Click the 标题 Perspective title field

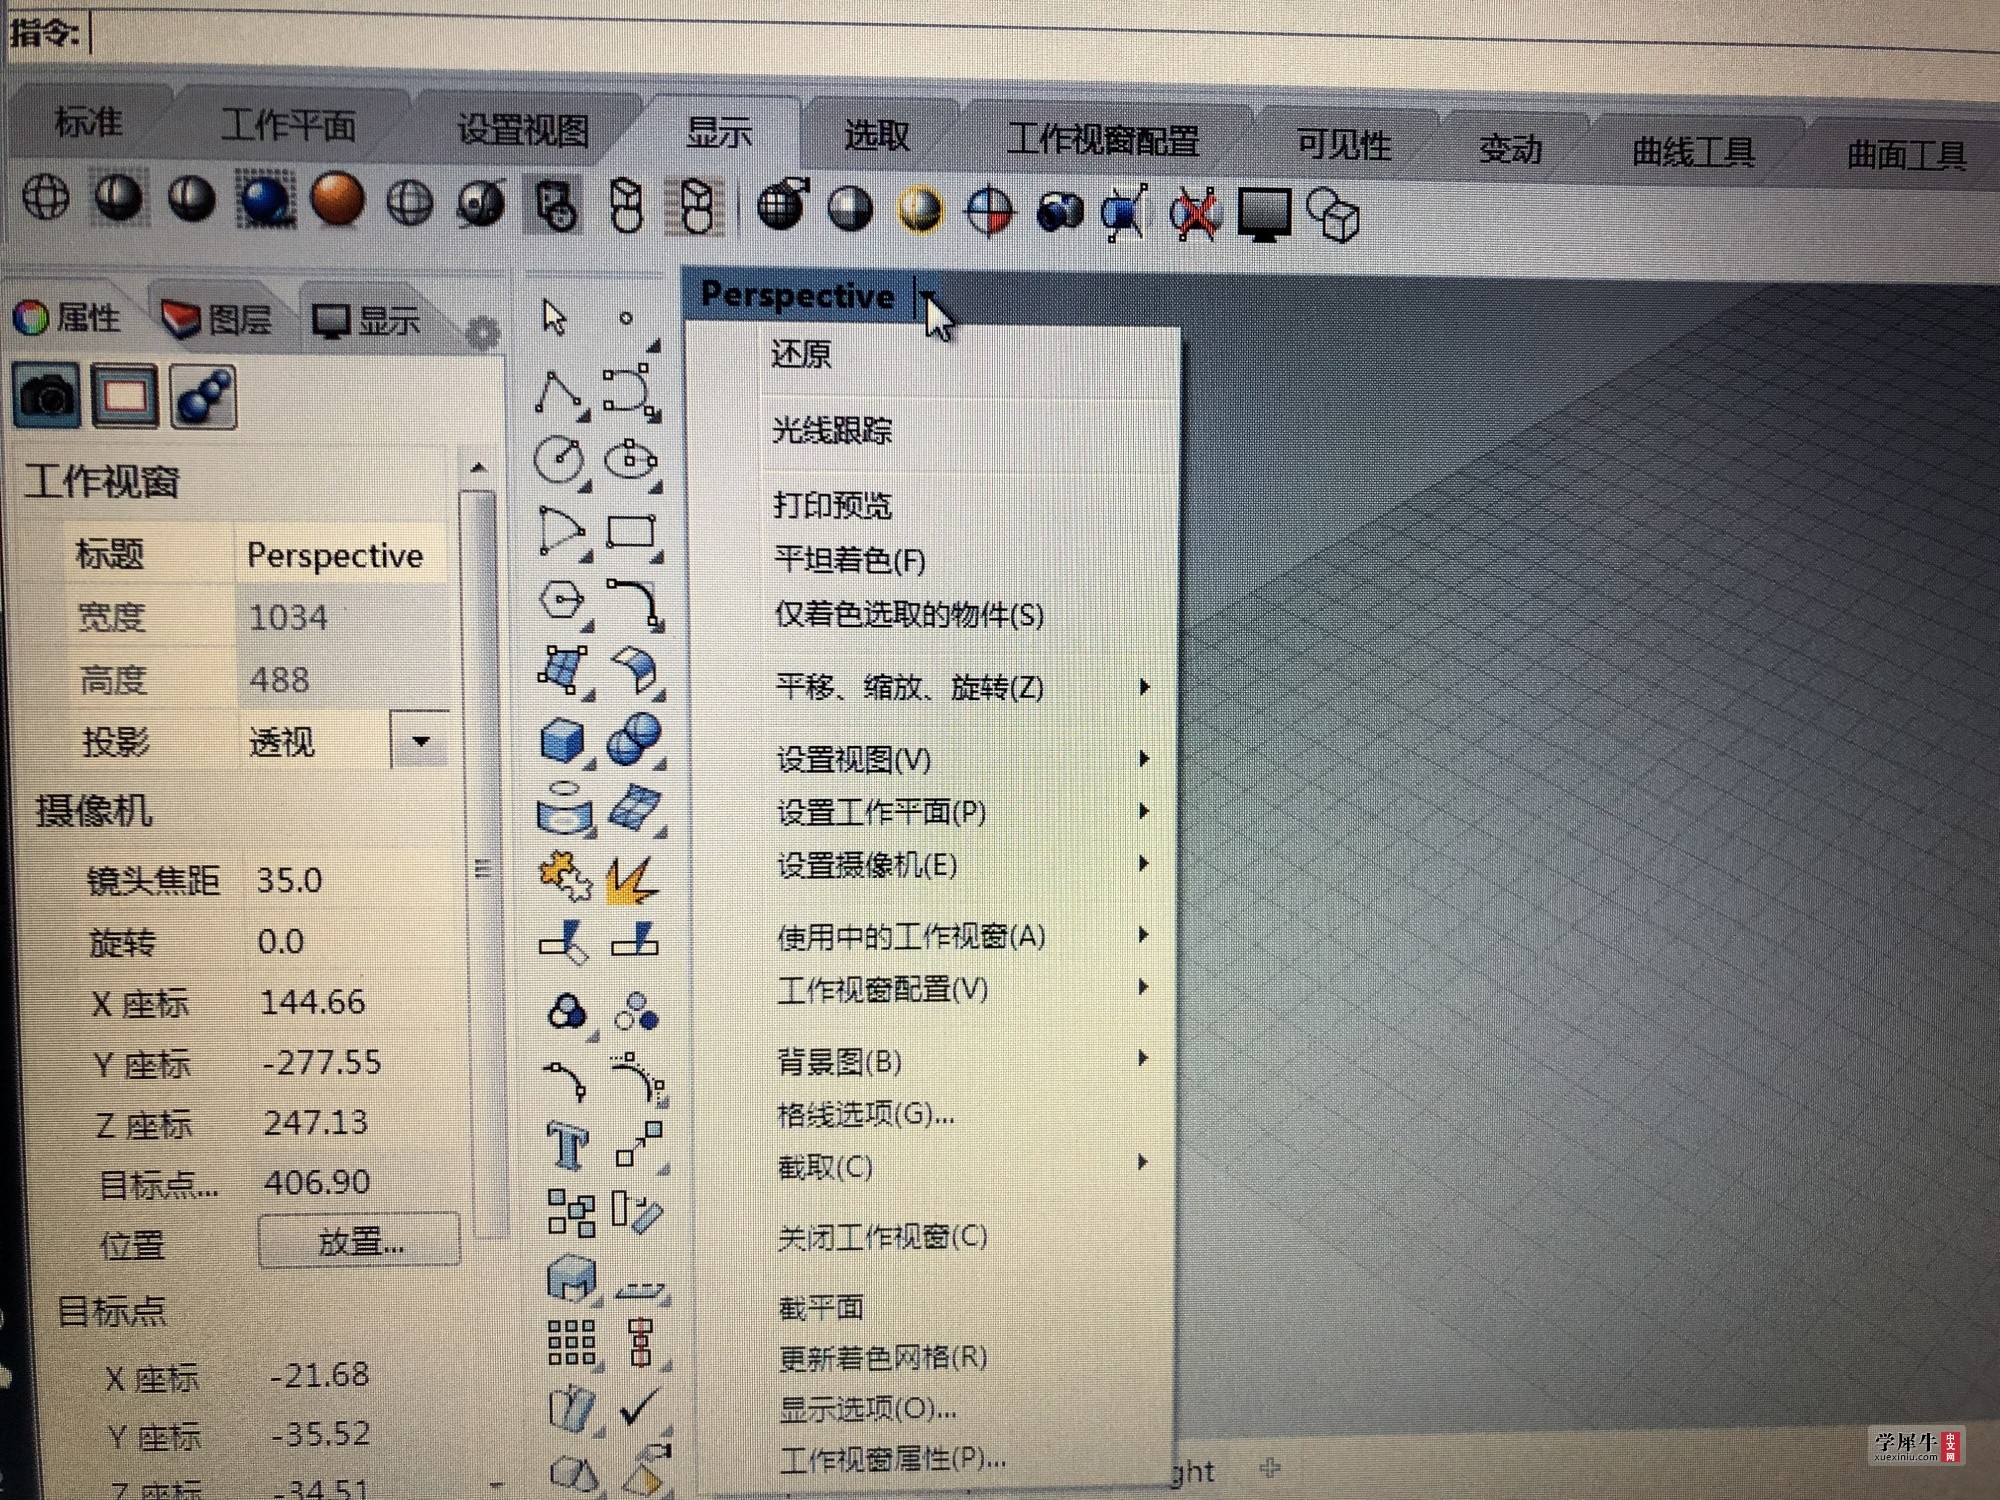340,555
